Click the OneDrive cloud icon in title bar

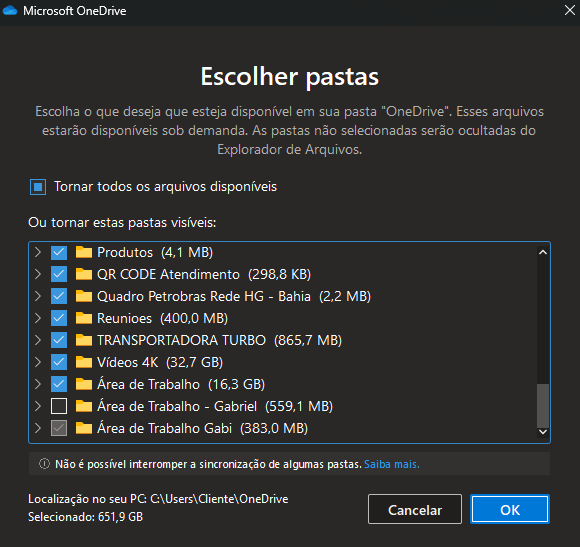pos(10,10)
